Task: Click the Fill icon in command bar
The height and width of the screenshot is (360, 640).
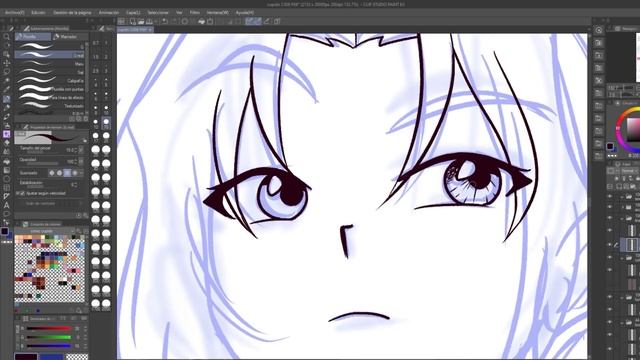Action: click(x=201, y=21)
